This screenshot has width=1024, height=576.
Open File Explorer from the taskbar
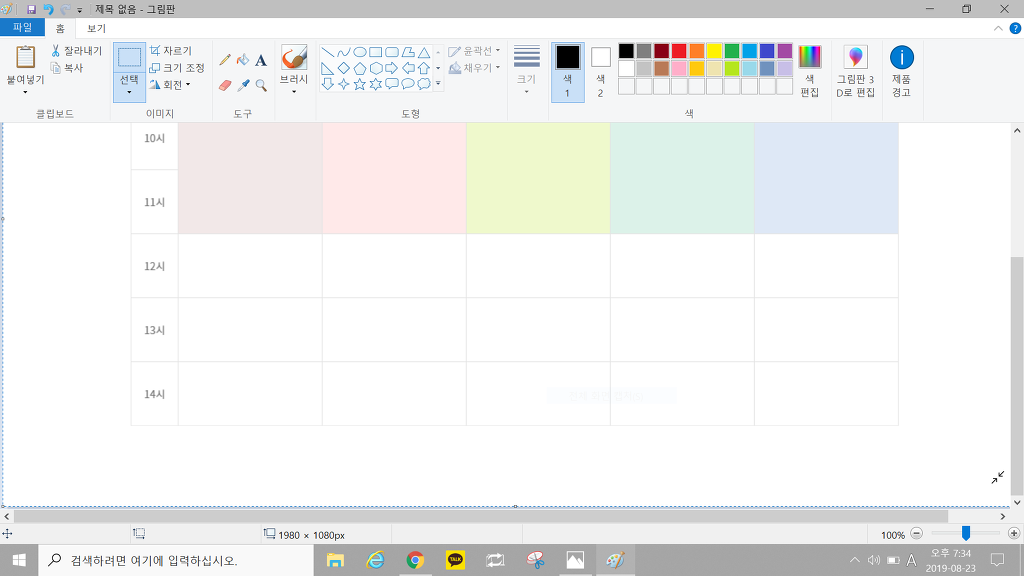click(x=335, y=560)
